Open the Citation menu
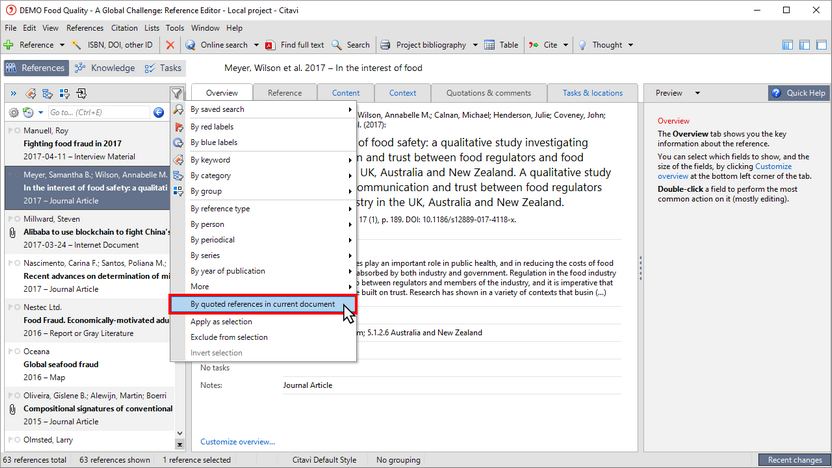 click(124, 28)
